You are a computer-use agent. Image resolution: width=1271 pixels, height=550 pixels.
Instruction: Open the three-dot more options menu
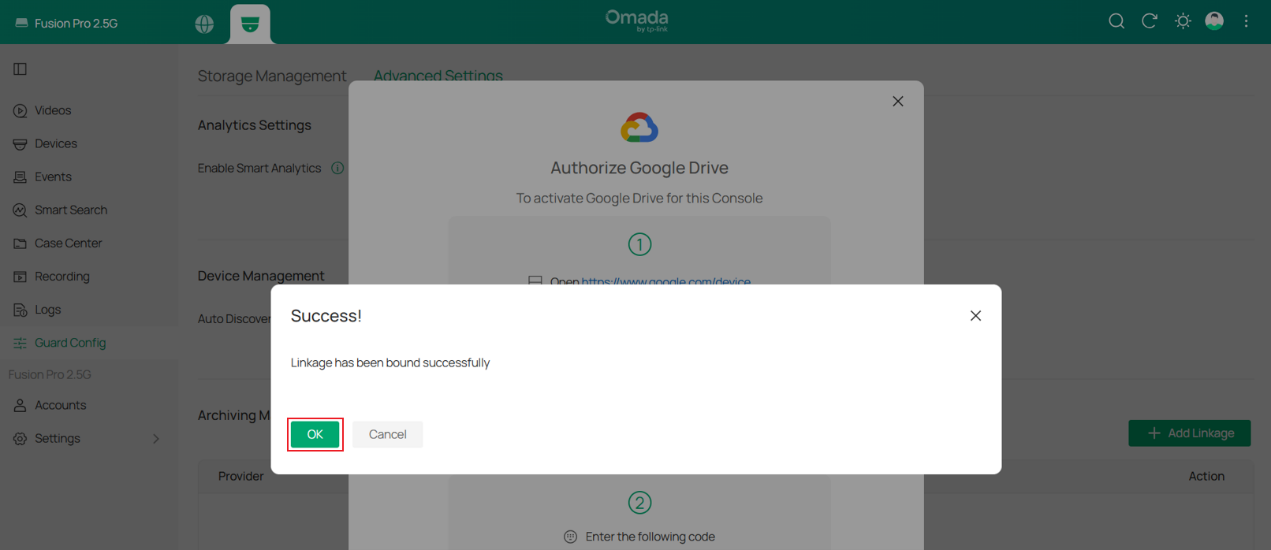(x=1246, y=21)
